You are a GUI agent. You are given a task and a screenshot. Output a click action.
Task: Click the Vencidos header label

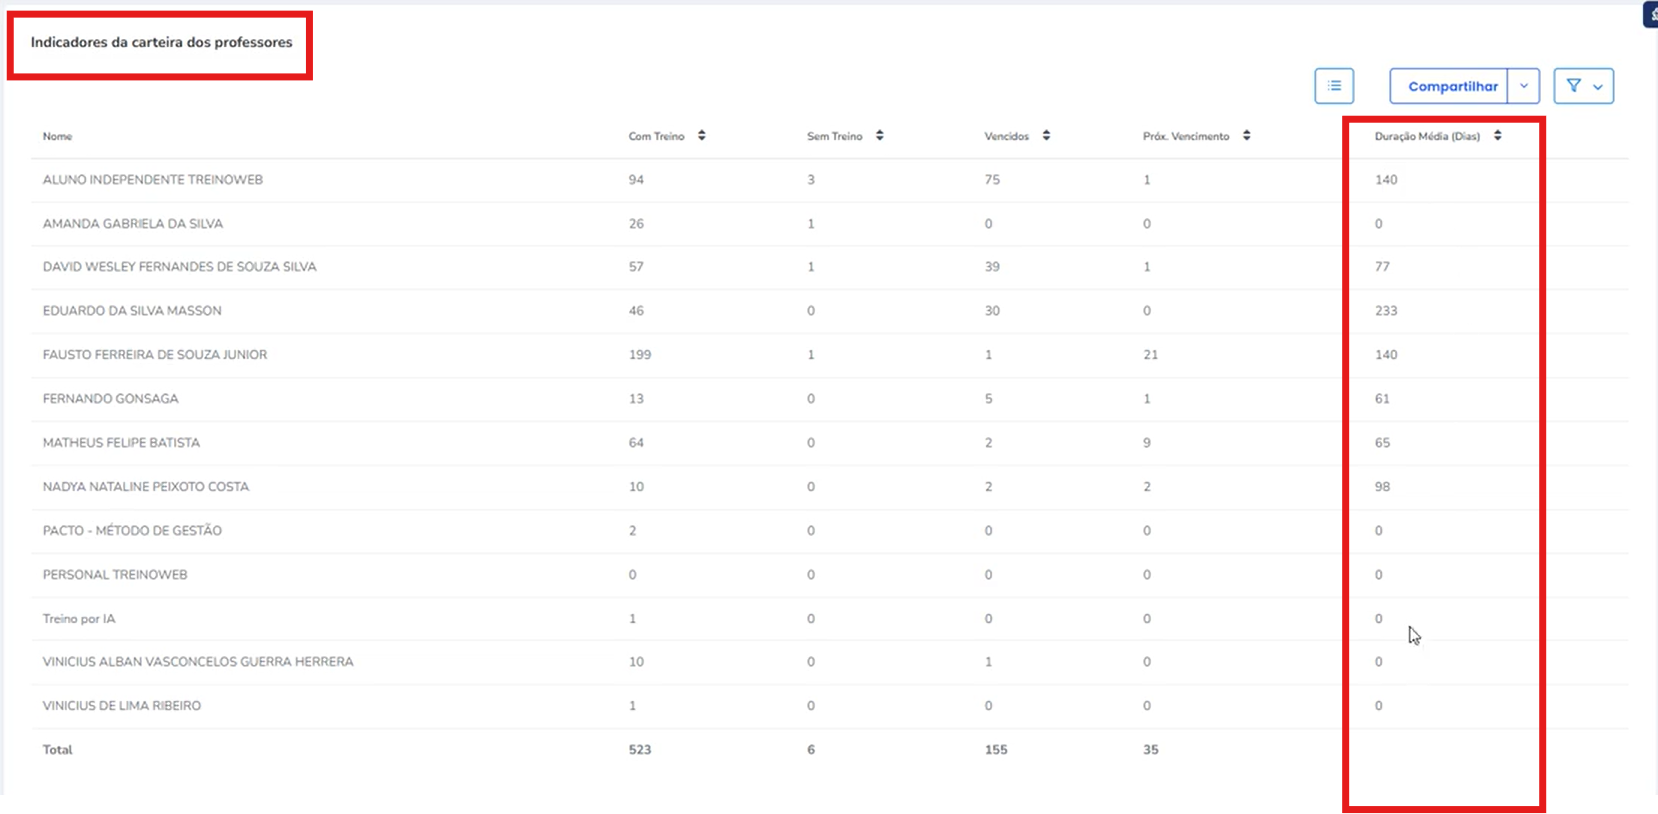(x=1006, y=136)
